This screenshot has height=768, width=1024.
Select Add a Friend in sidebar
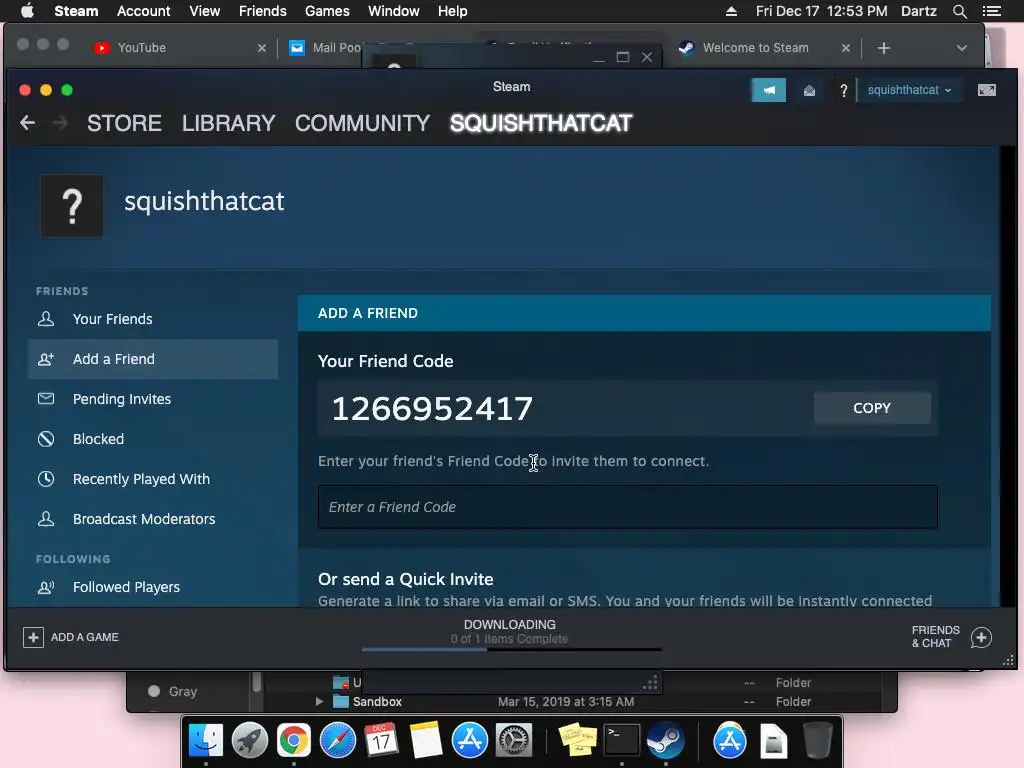coord(153,359)
